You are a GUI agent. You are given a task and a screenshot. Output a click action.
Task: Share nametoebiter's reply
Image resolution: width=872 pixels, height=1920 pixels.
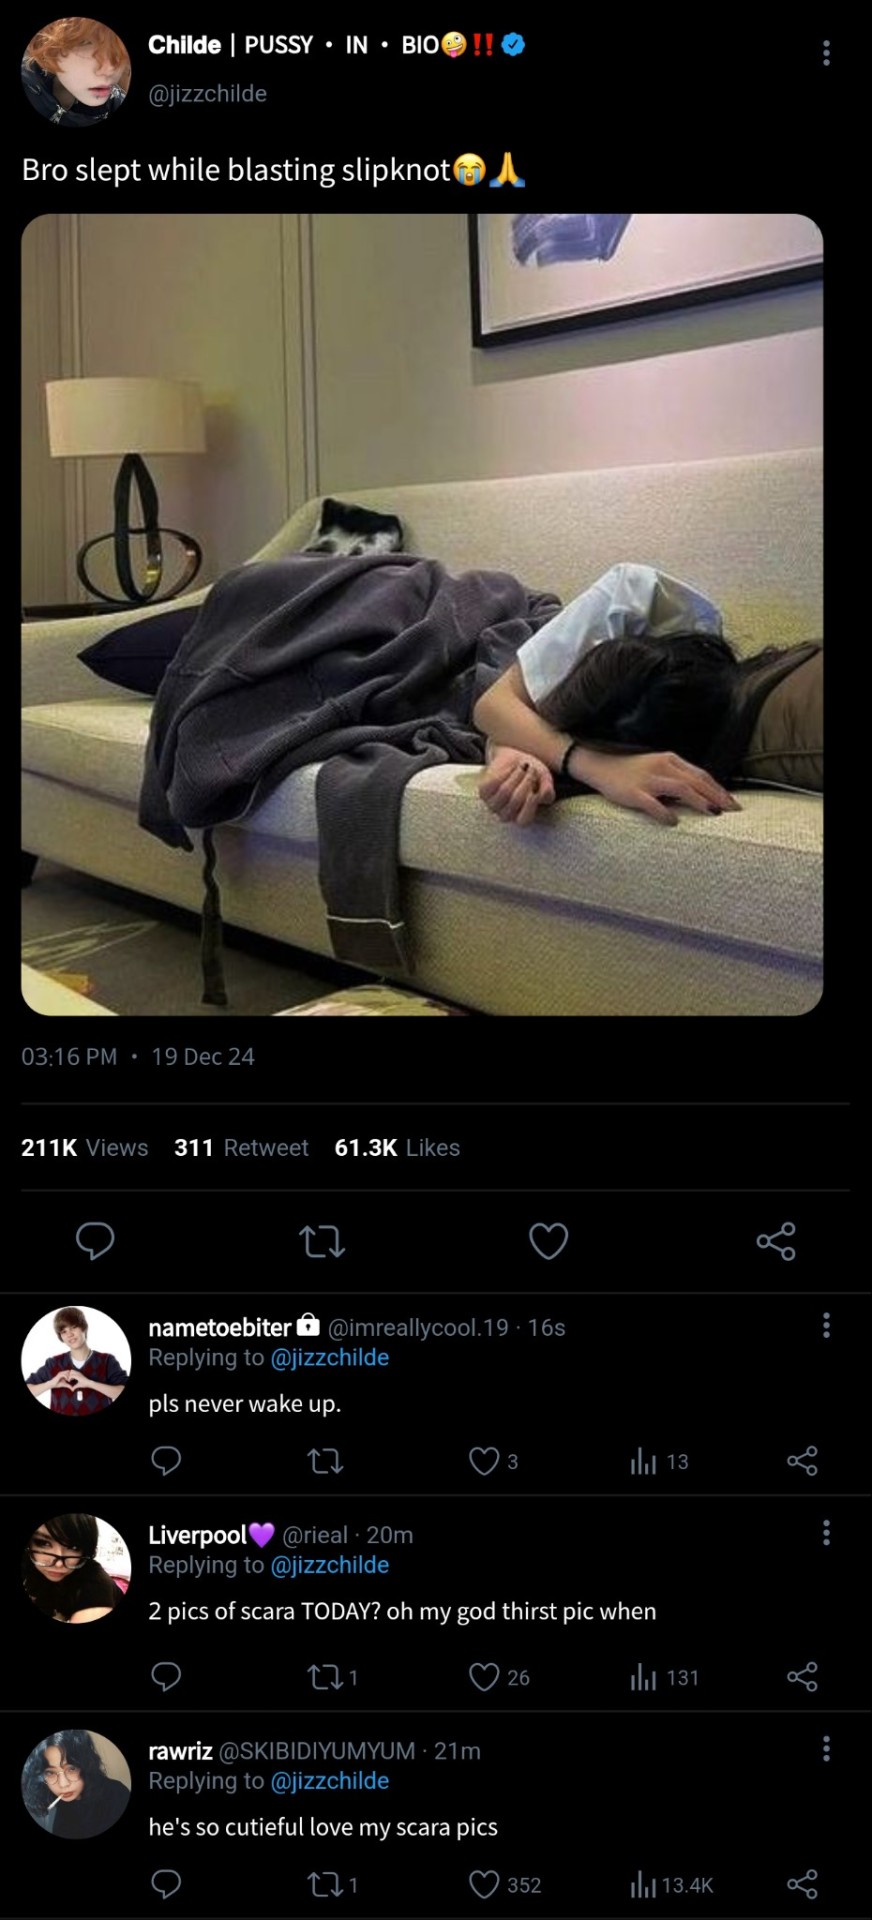[802, 1462]
